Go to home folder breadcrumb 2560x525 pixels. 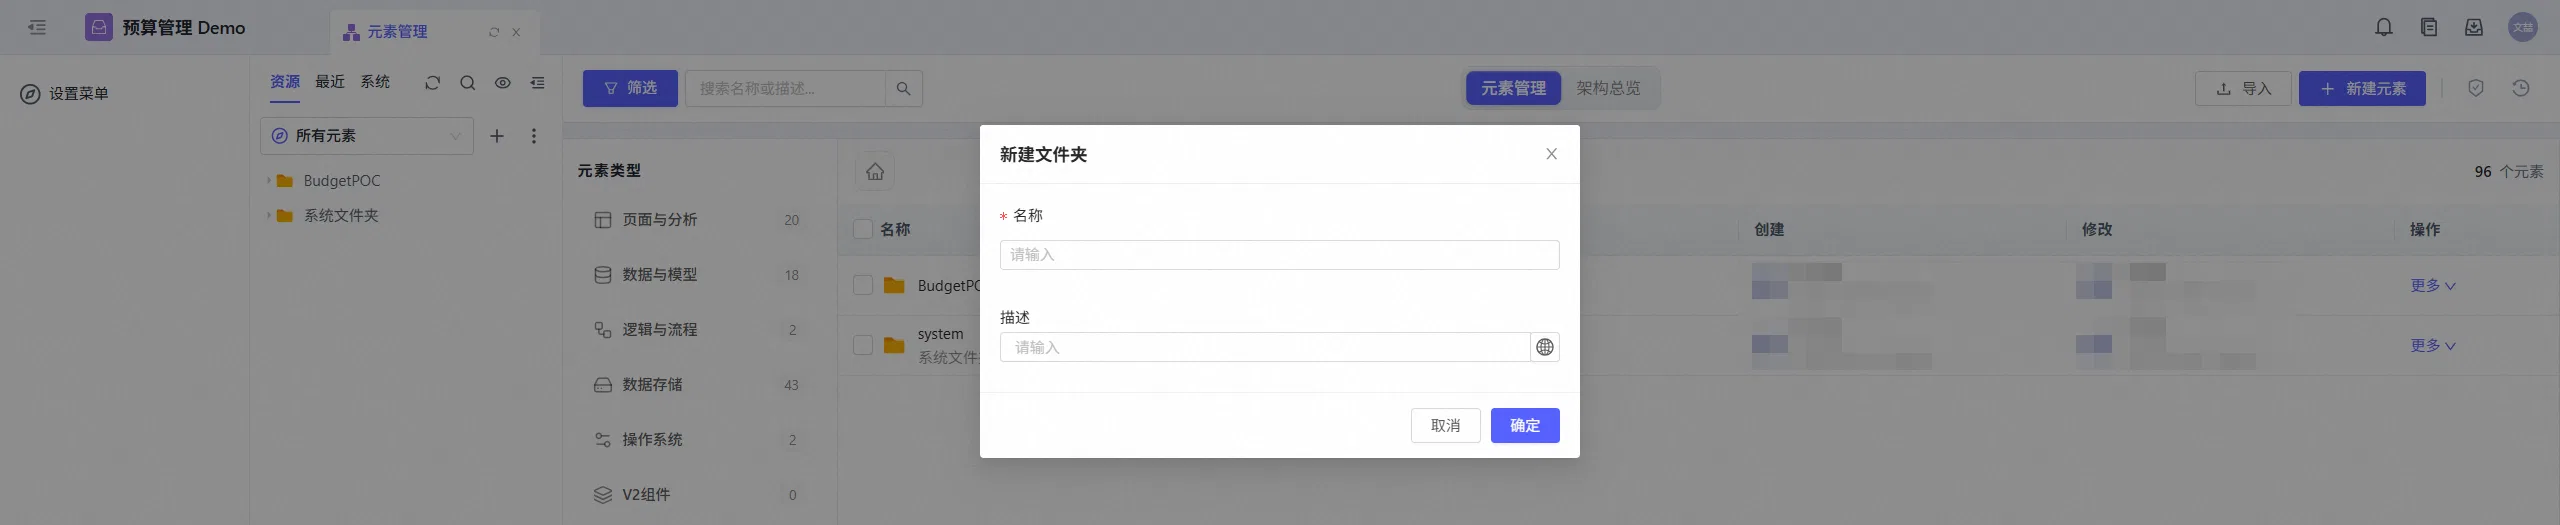click(875, 171)
